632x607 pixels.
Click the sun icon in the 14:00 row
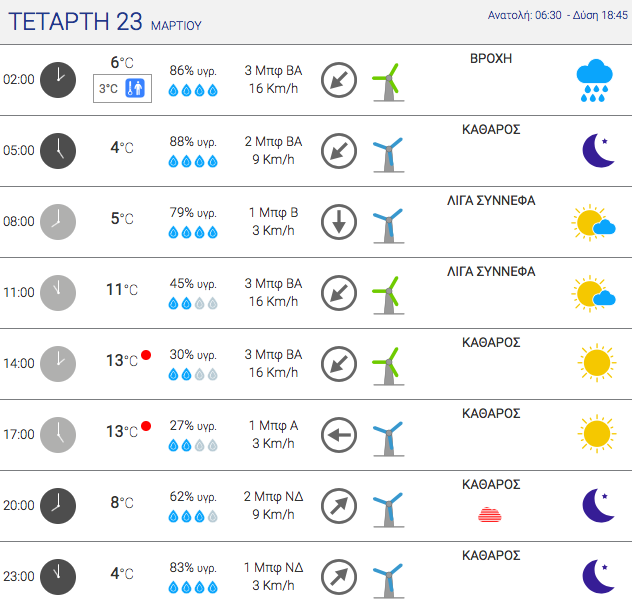[597, 363]
